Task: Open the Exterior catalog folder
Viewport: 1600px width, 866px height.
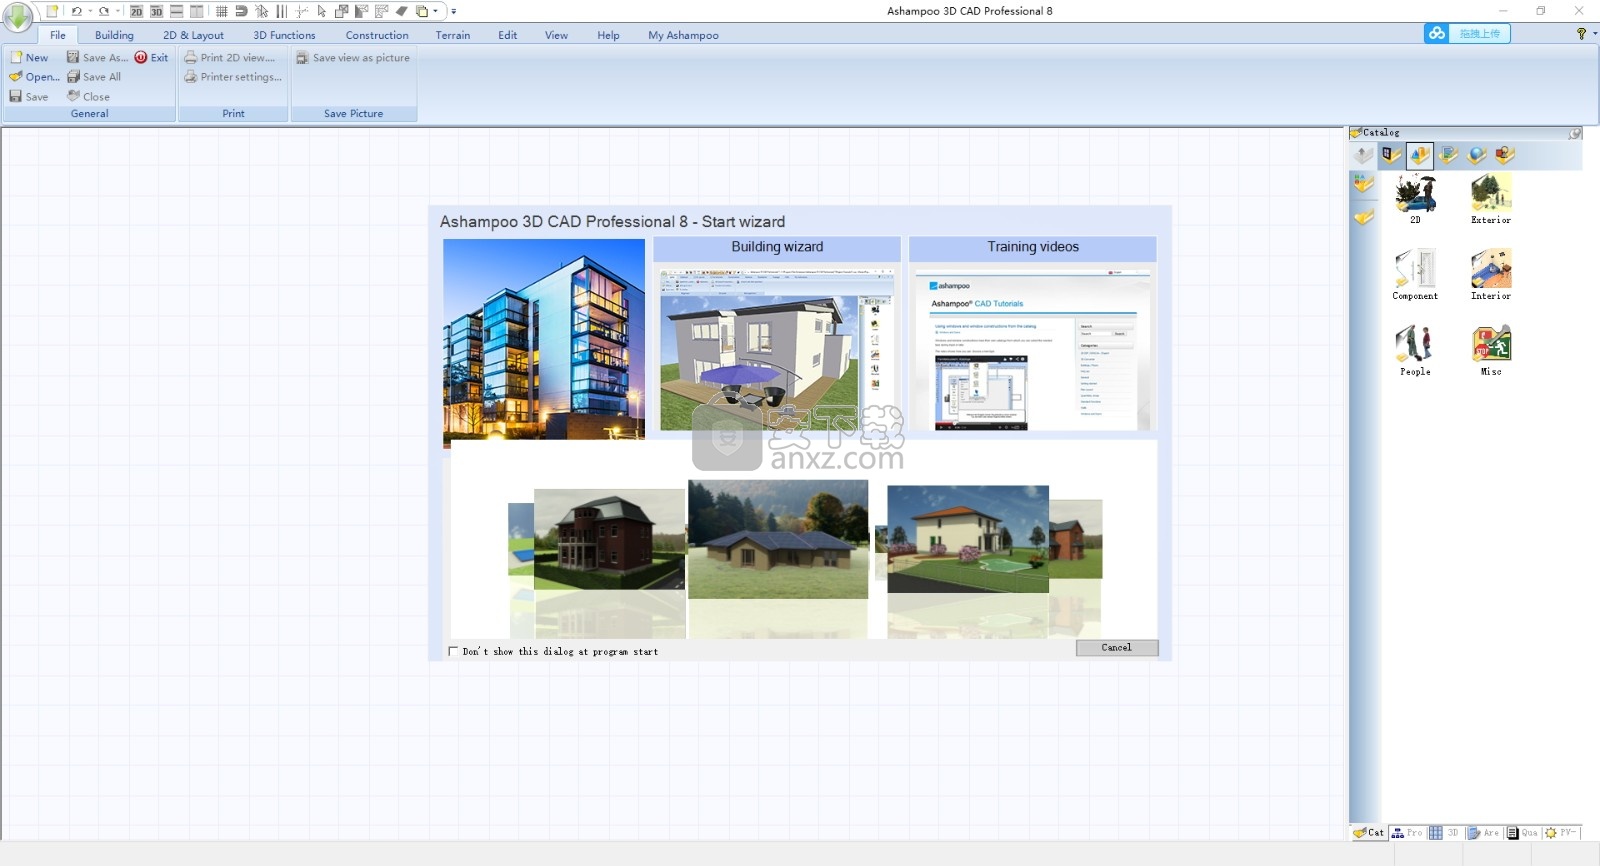Action: (1491, 198)
